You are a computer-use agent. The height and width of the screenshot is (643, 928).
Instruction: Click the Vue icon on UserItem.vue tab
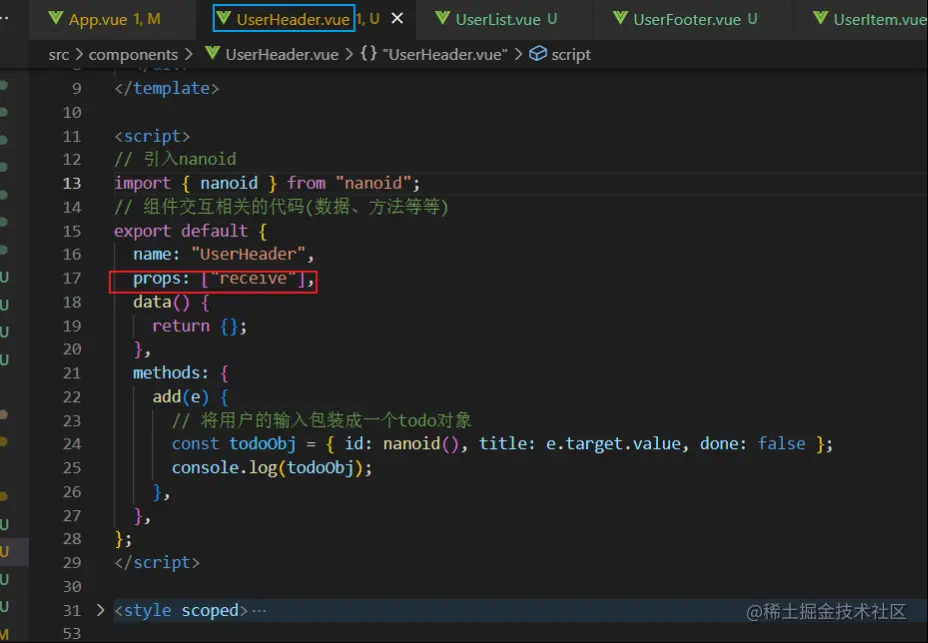[820, 18]
